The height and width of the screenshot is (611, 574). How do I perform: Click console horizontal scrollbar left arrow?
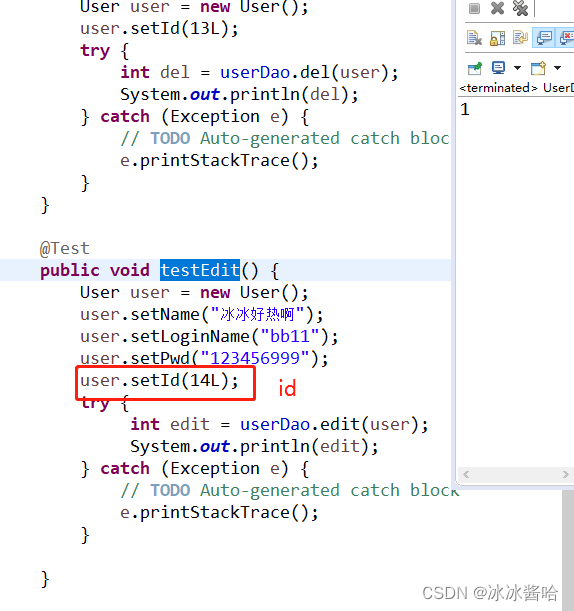(466, 474)
